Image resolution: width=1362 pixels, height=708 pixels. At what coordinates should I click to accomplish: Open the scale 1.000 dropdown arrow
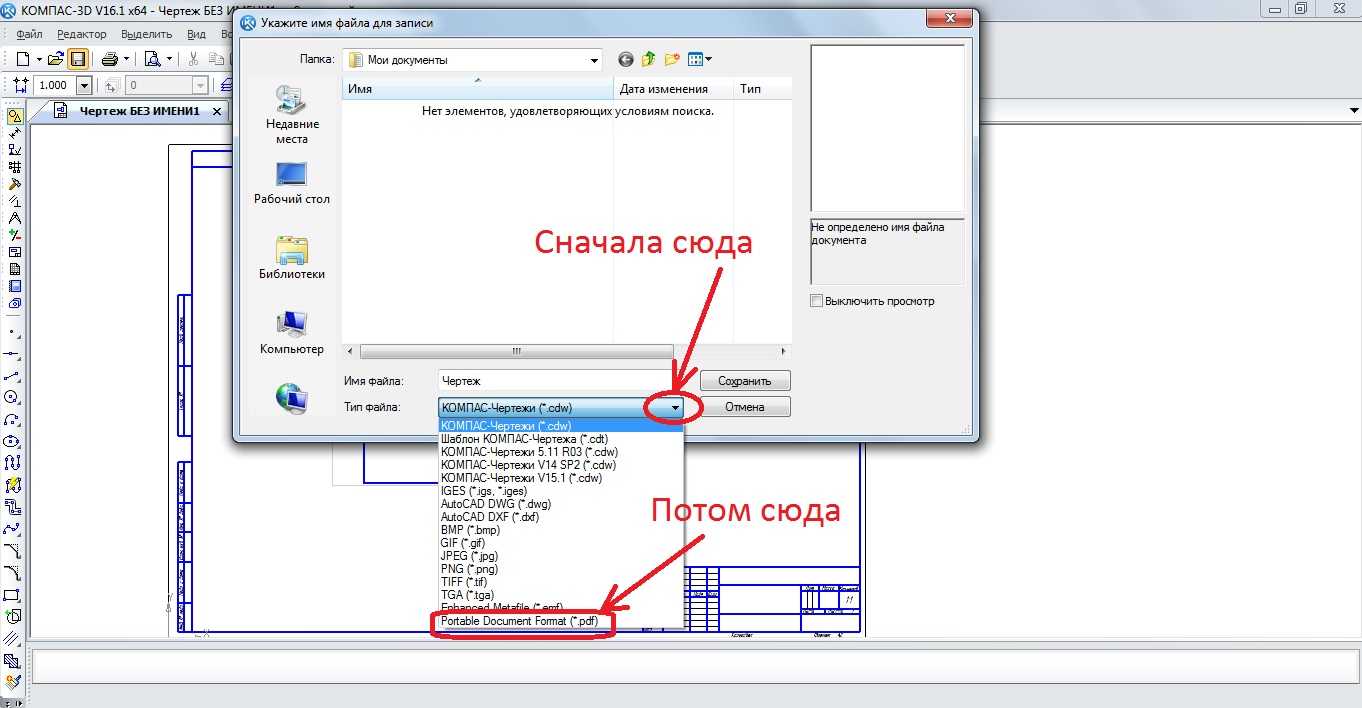coord(83,86)
